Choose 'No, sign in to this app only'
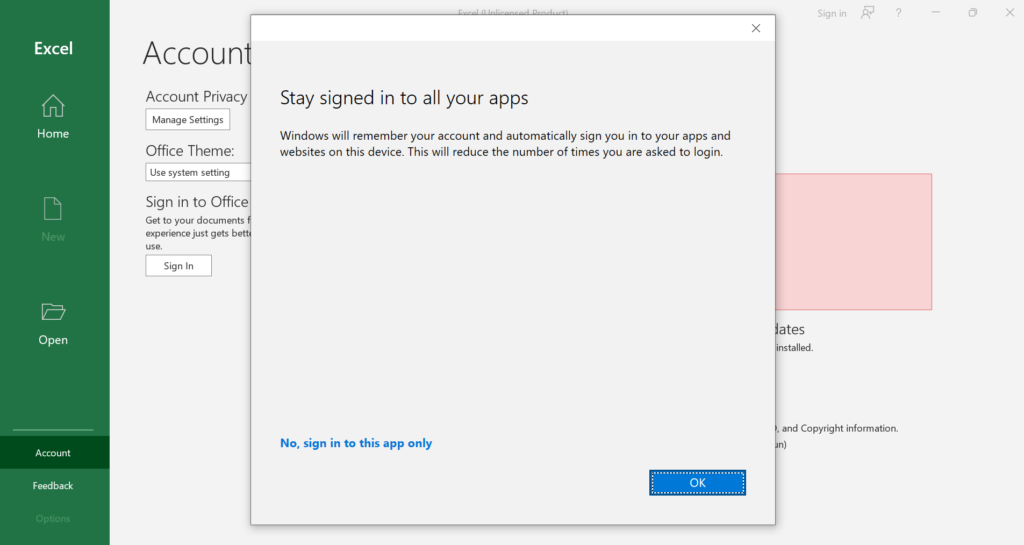Viewport: 1024px width, 545px height. coord(356,443)
